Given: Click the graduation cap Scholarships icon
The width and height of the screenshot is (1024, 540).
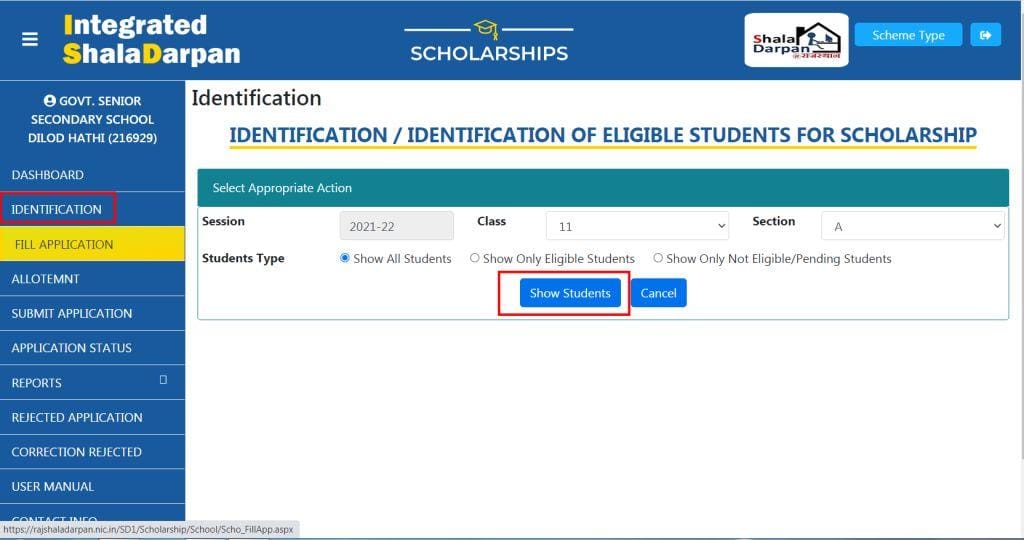Looking at the screenshot, I should point(488,28).
